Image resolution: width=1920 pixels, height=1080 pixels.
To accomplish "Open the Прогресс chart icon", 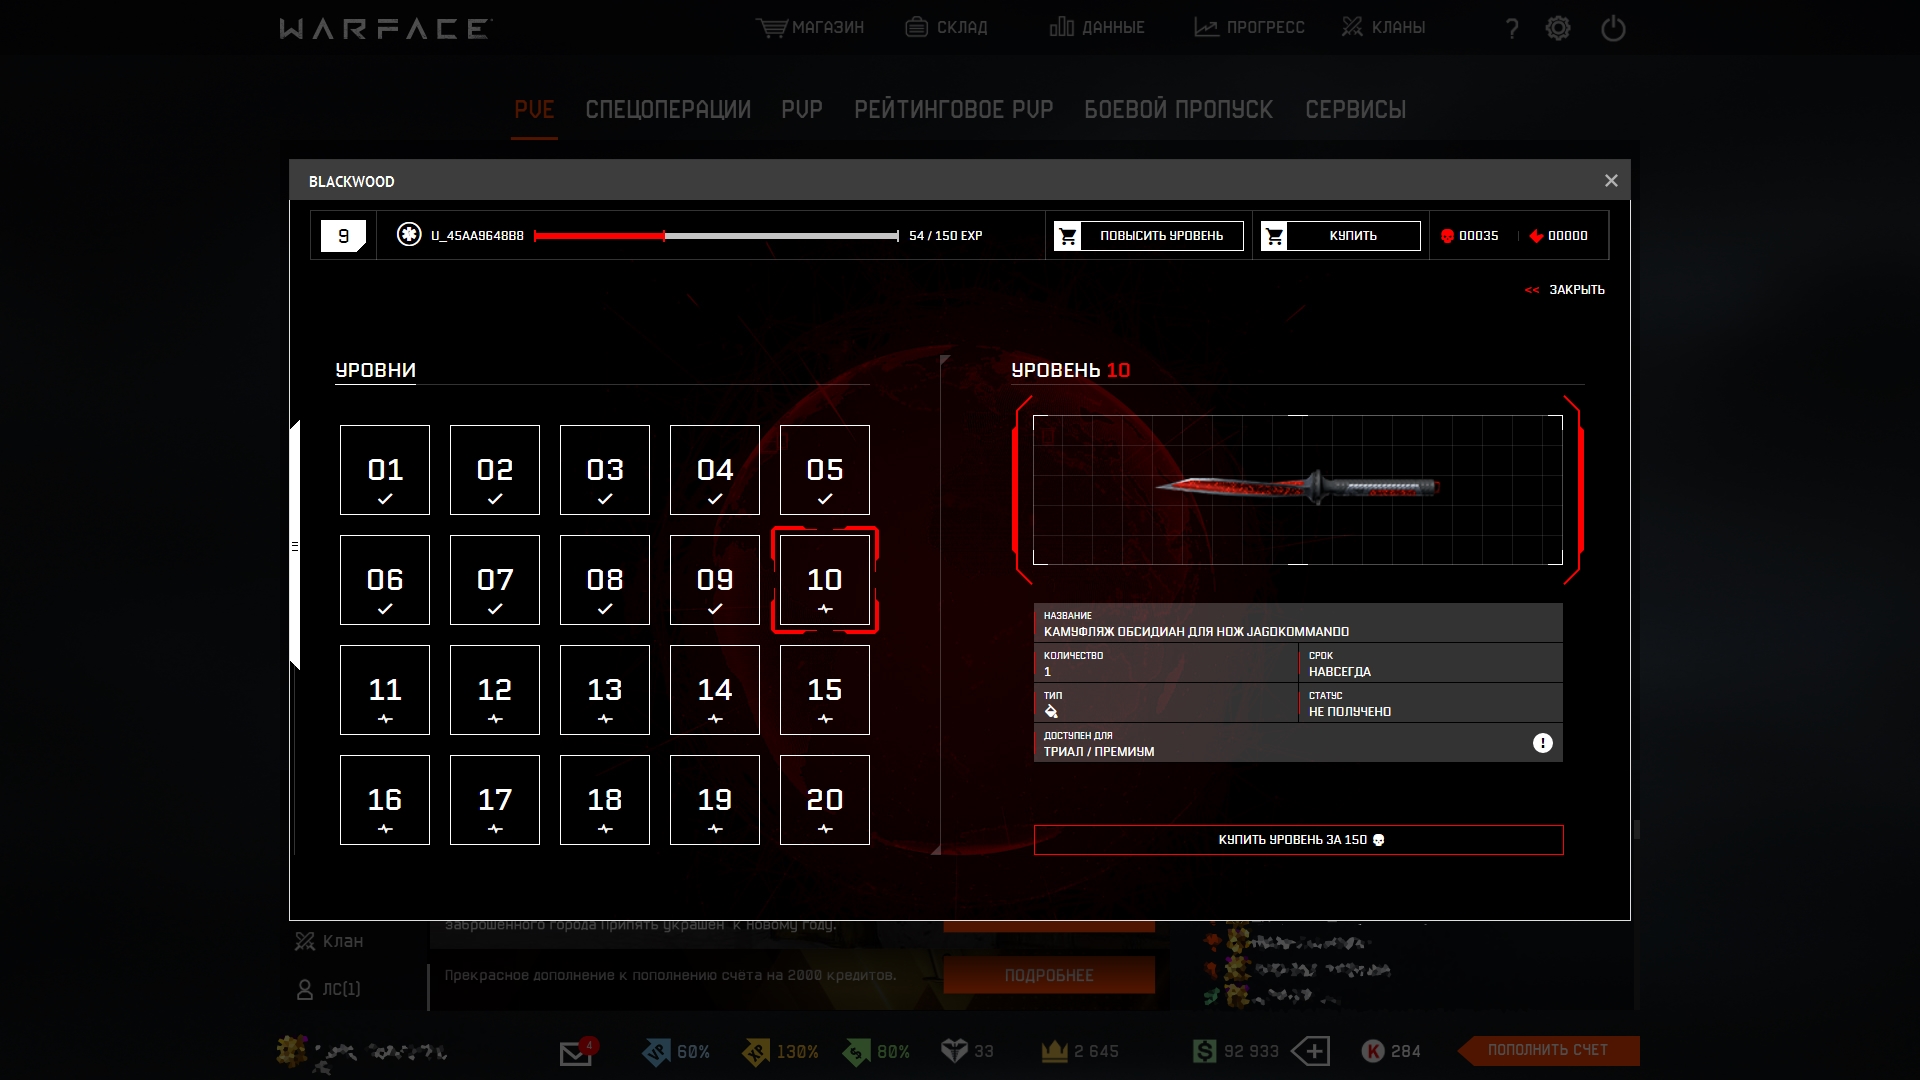I will pyautogui.click(x=1206, y=27).
